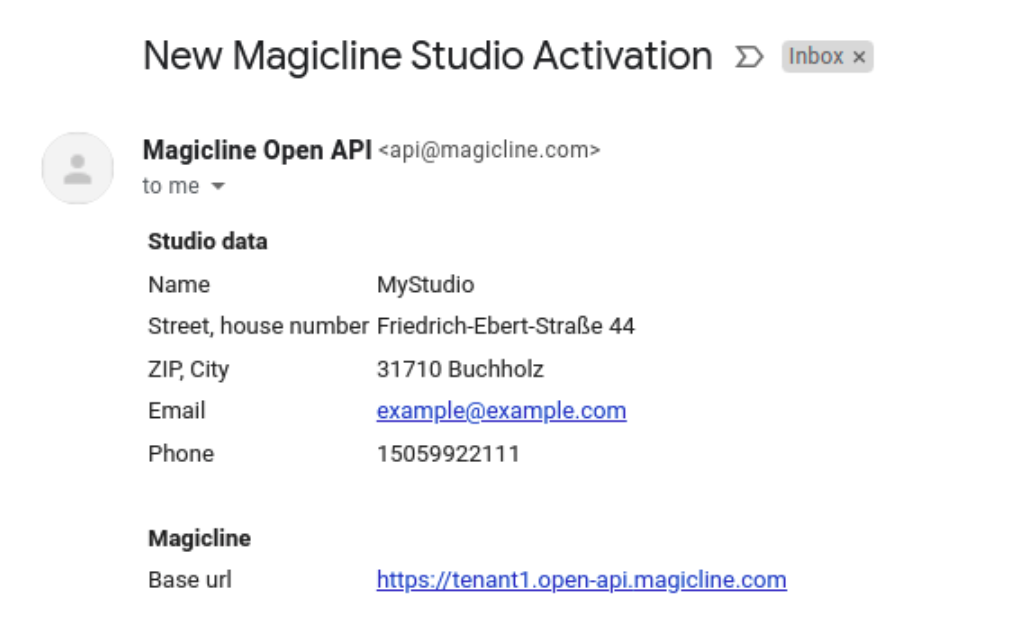The width and height of the screenshot is (1020, 632).
Task: Click the 31710 Buchholz city value
Action: [460, 369]
